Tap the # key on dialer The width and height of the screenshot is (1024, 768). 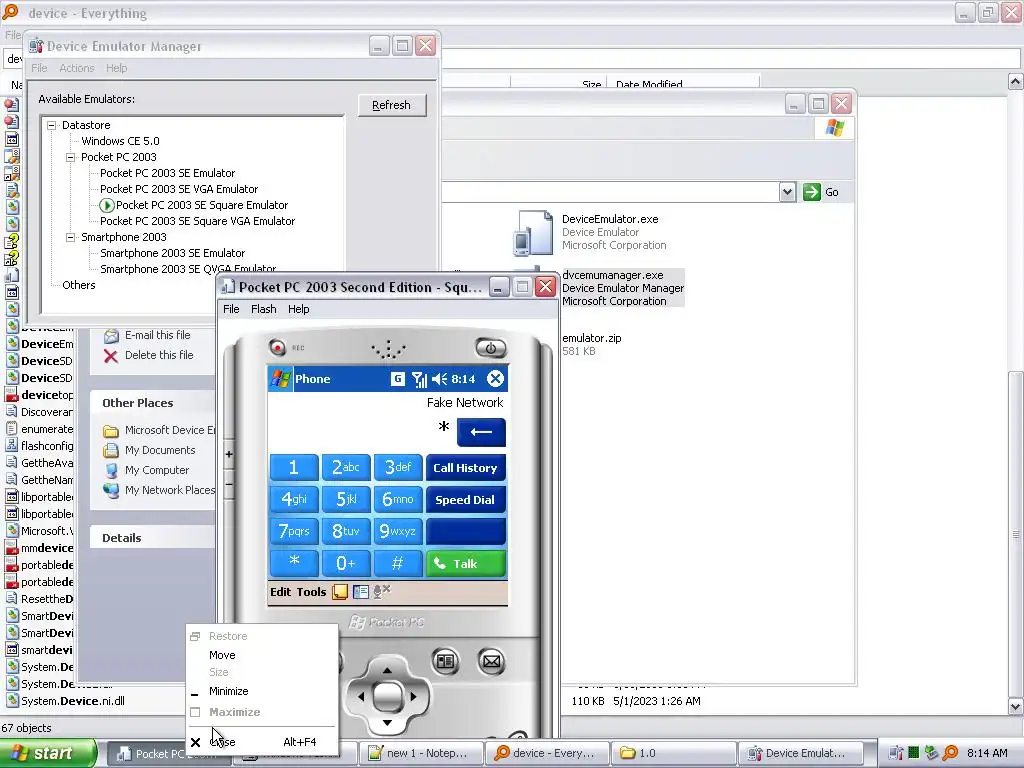tap(398, 564)
